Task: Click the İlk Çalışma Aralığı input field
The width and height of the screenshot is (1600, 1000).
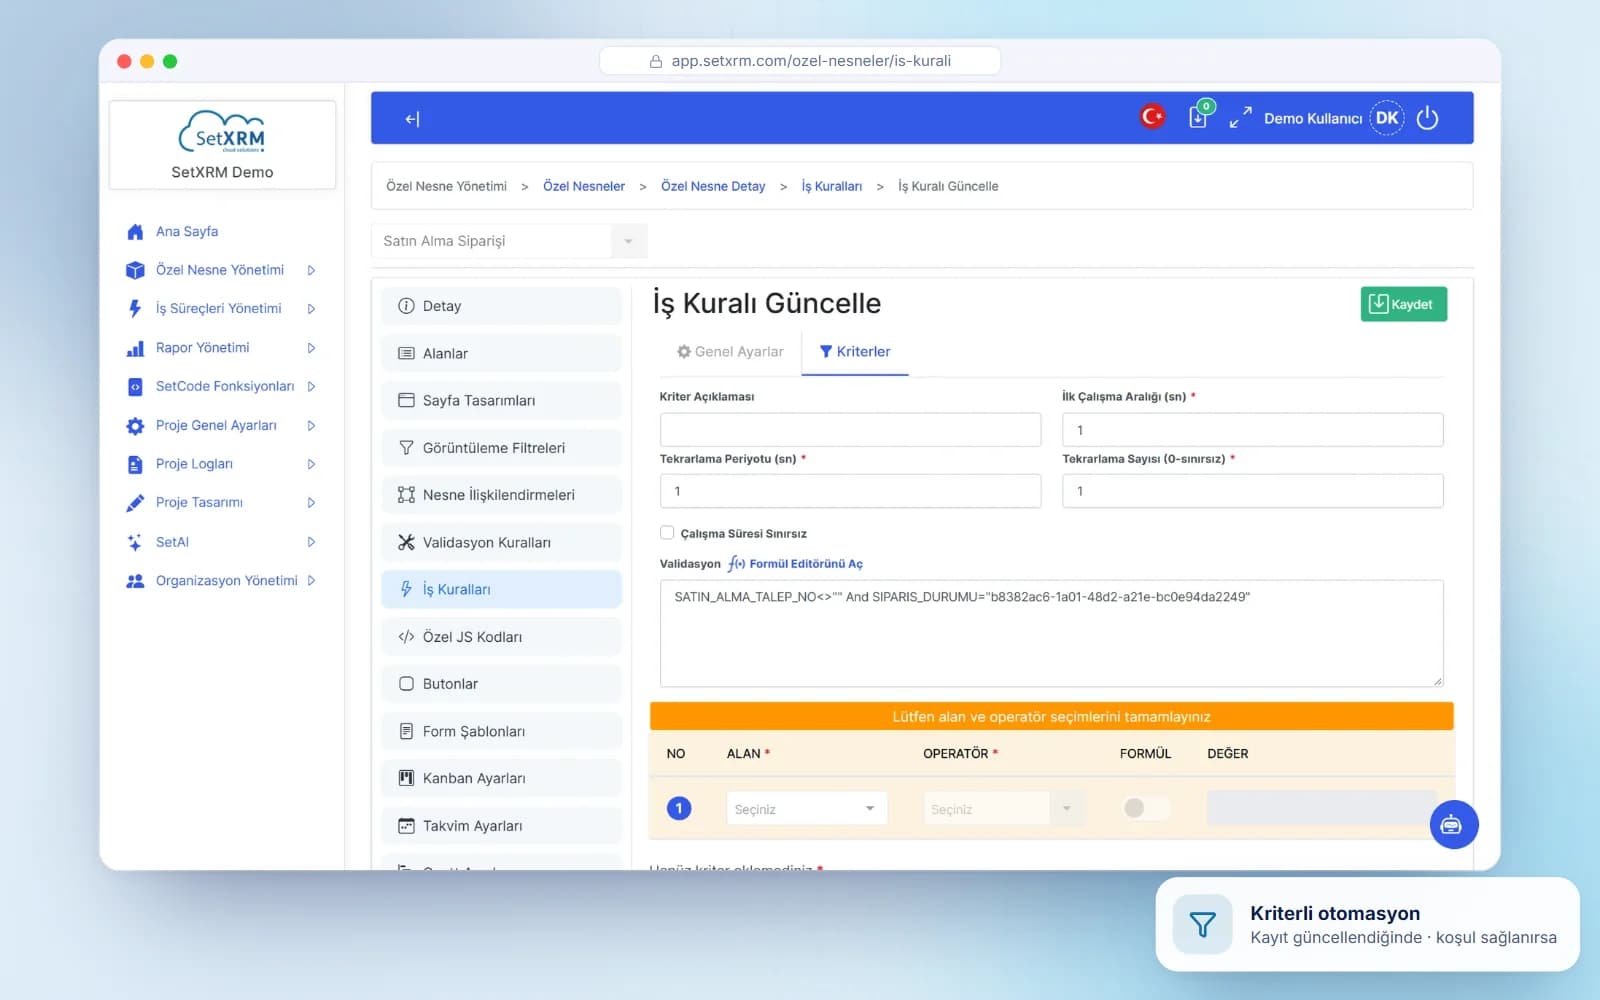Action: (1252, 430)
